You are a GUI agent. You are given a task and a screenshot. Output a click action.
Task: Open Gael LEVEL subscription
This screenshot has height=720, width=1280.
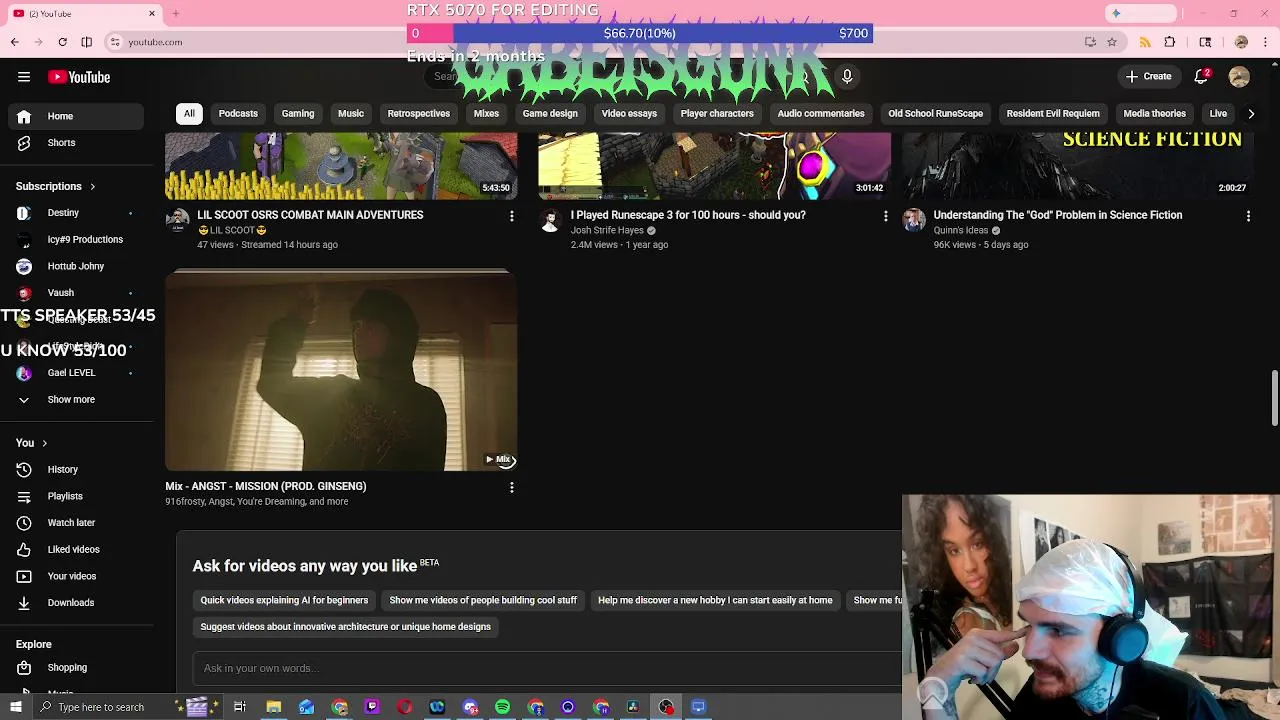(x=77, y=373)
